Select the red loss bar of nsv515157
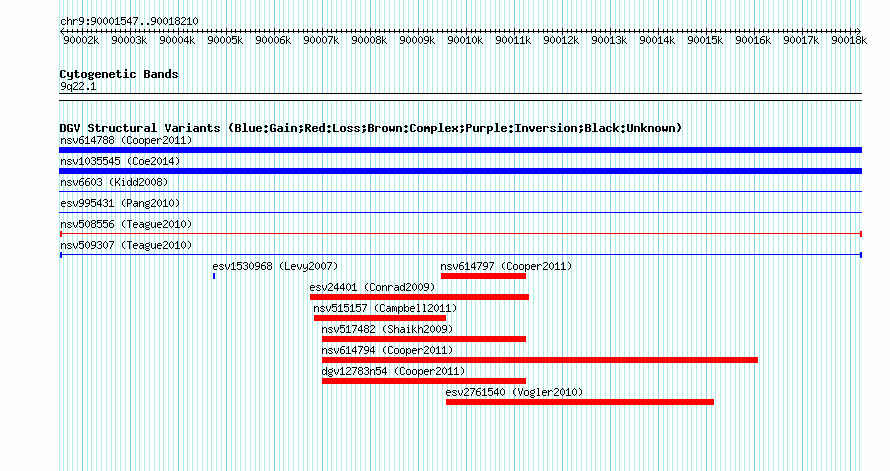Image resolution: width=890 pixels, height=471 pixels. click(x=380, y=318)
